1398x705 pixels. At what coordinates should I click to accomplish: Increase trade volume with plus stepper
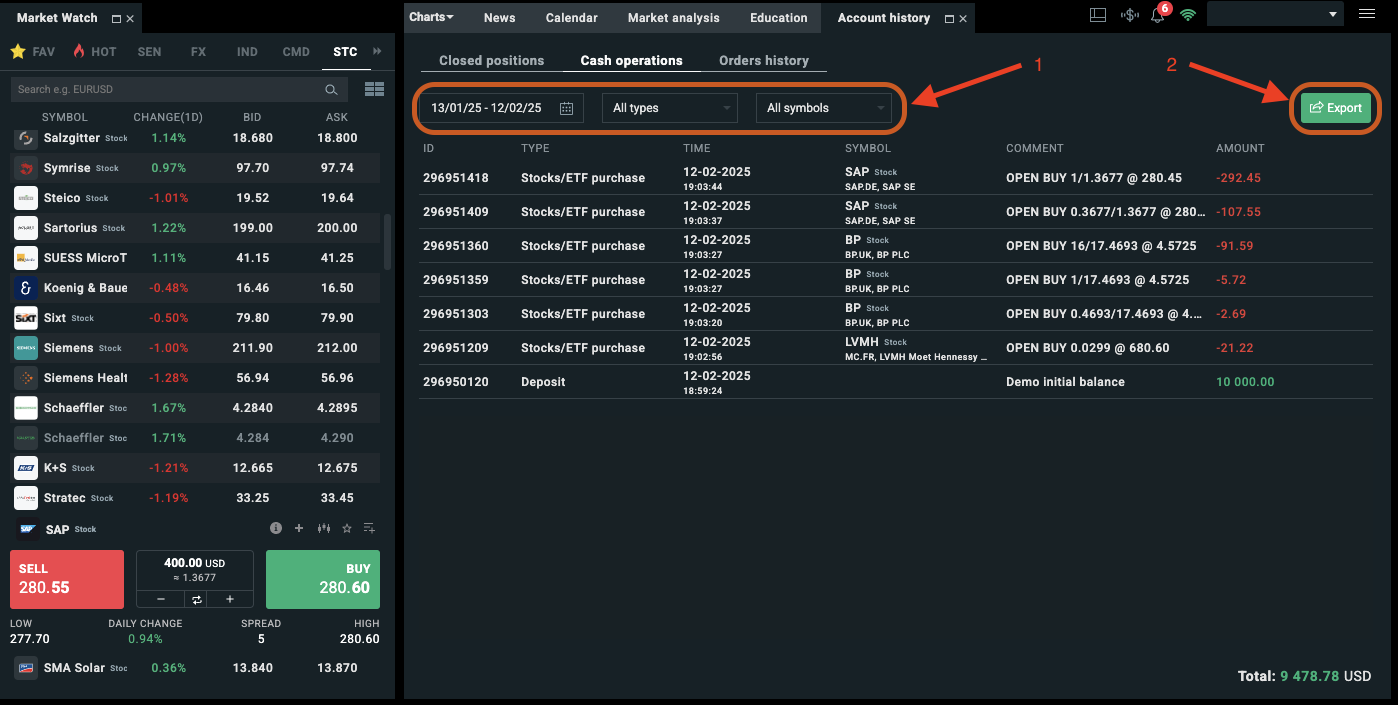pyautogui.click(x=229, y=599)
